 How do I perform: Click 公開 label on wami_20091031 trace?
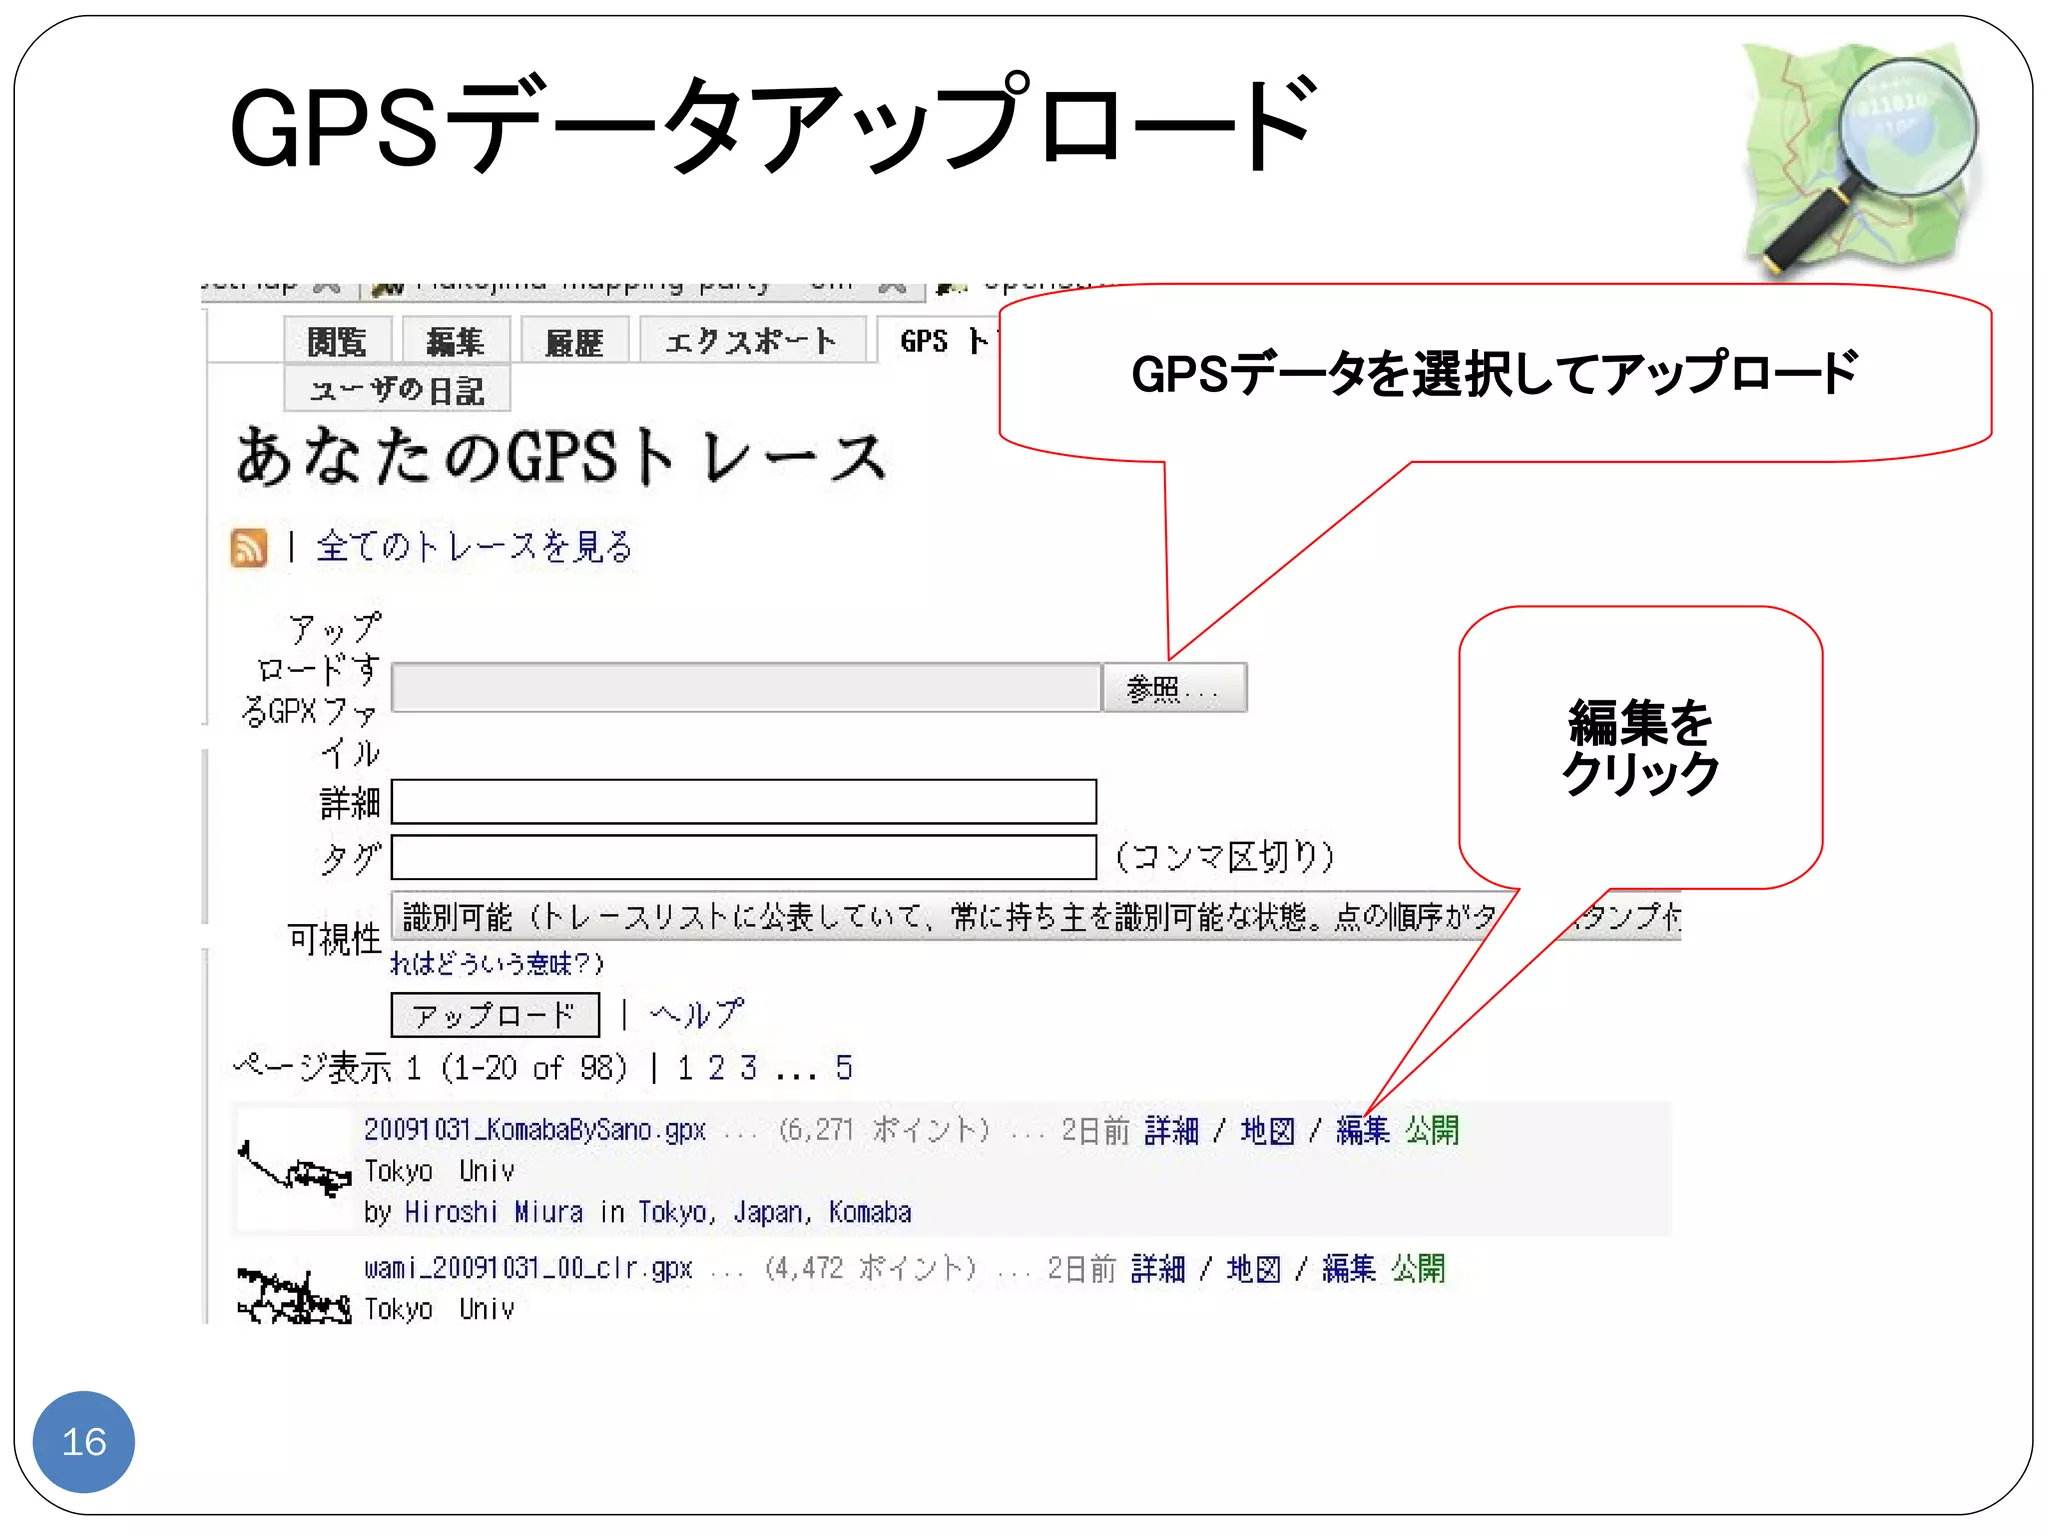click(x=1418, y=1269)
